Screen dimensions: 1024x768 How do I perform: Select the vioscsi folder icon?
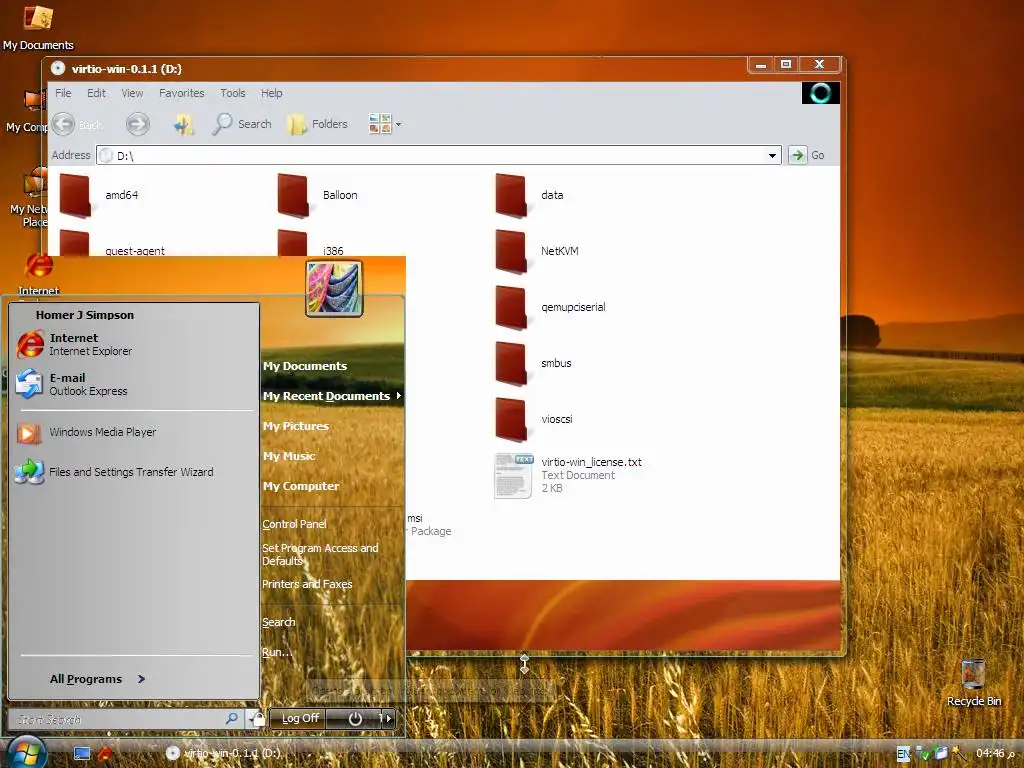[511, 420]
